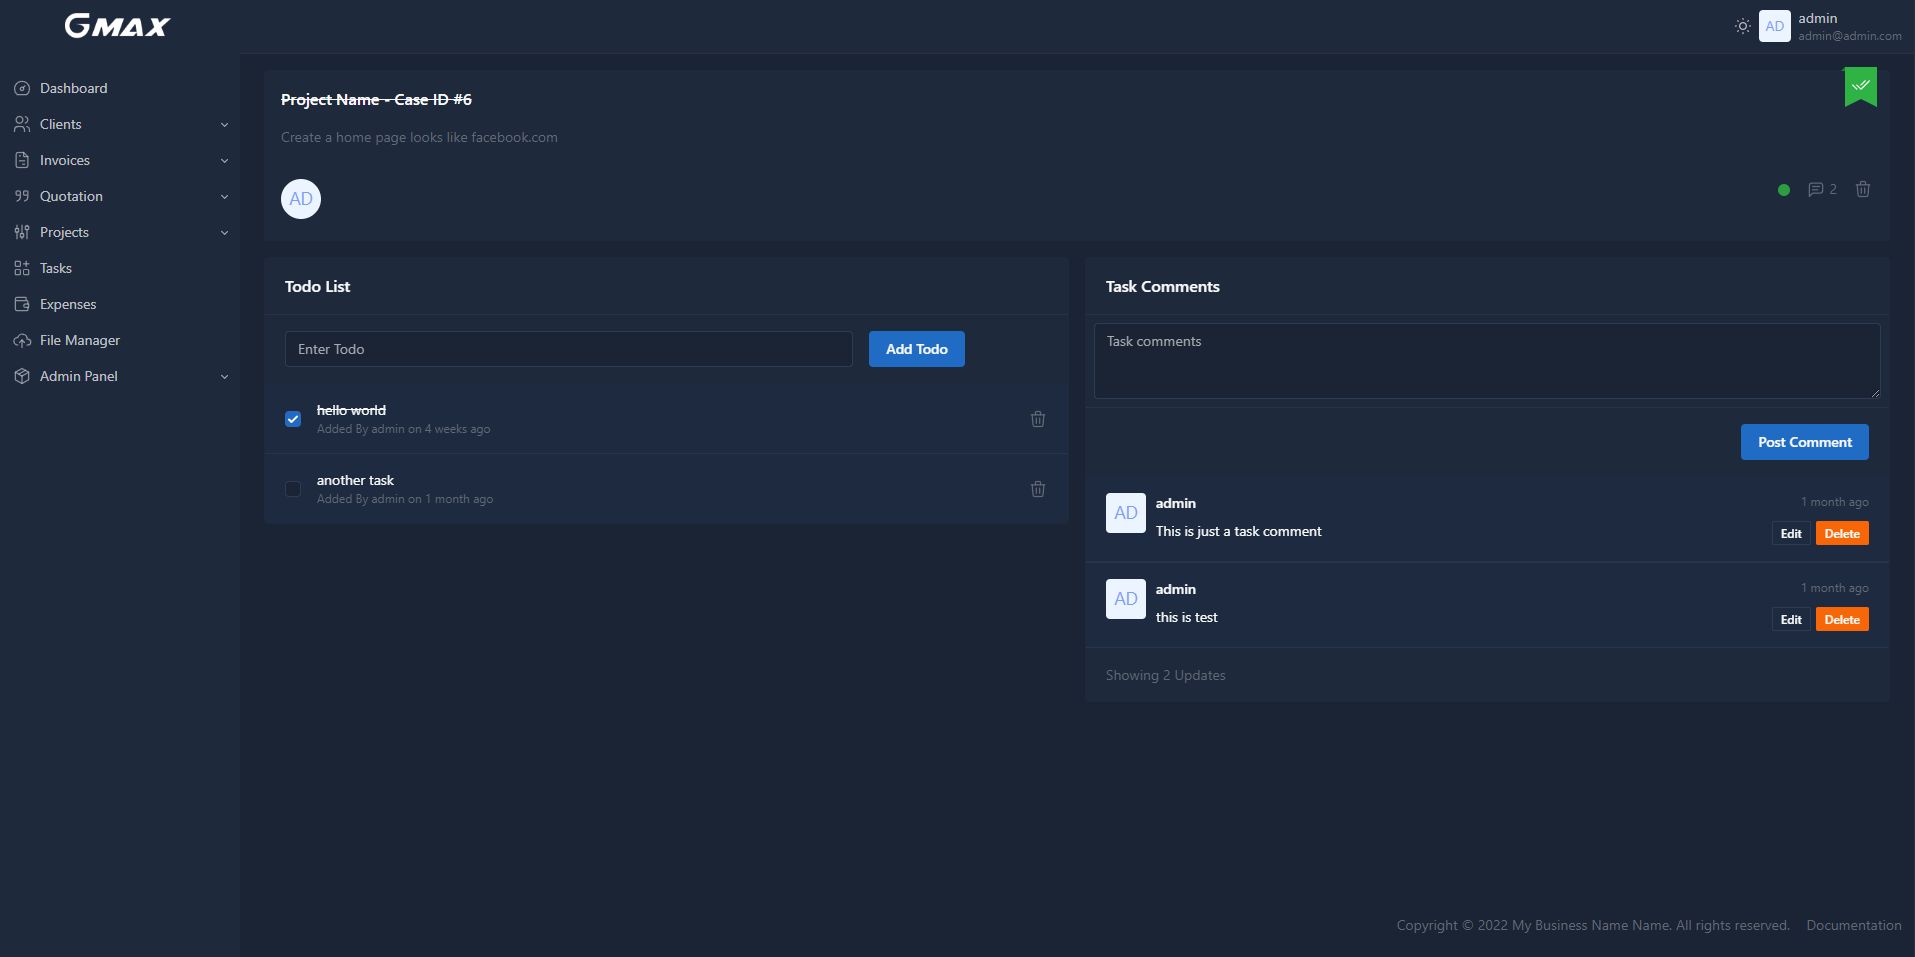Click the GMAX logo
Image resolution: width=1915 pixels, height=957 pixels.
(x=118, y=26)
